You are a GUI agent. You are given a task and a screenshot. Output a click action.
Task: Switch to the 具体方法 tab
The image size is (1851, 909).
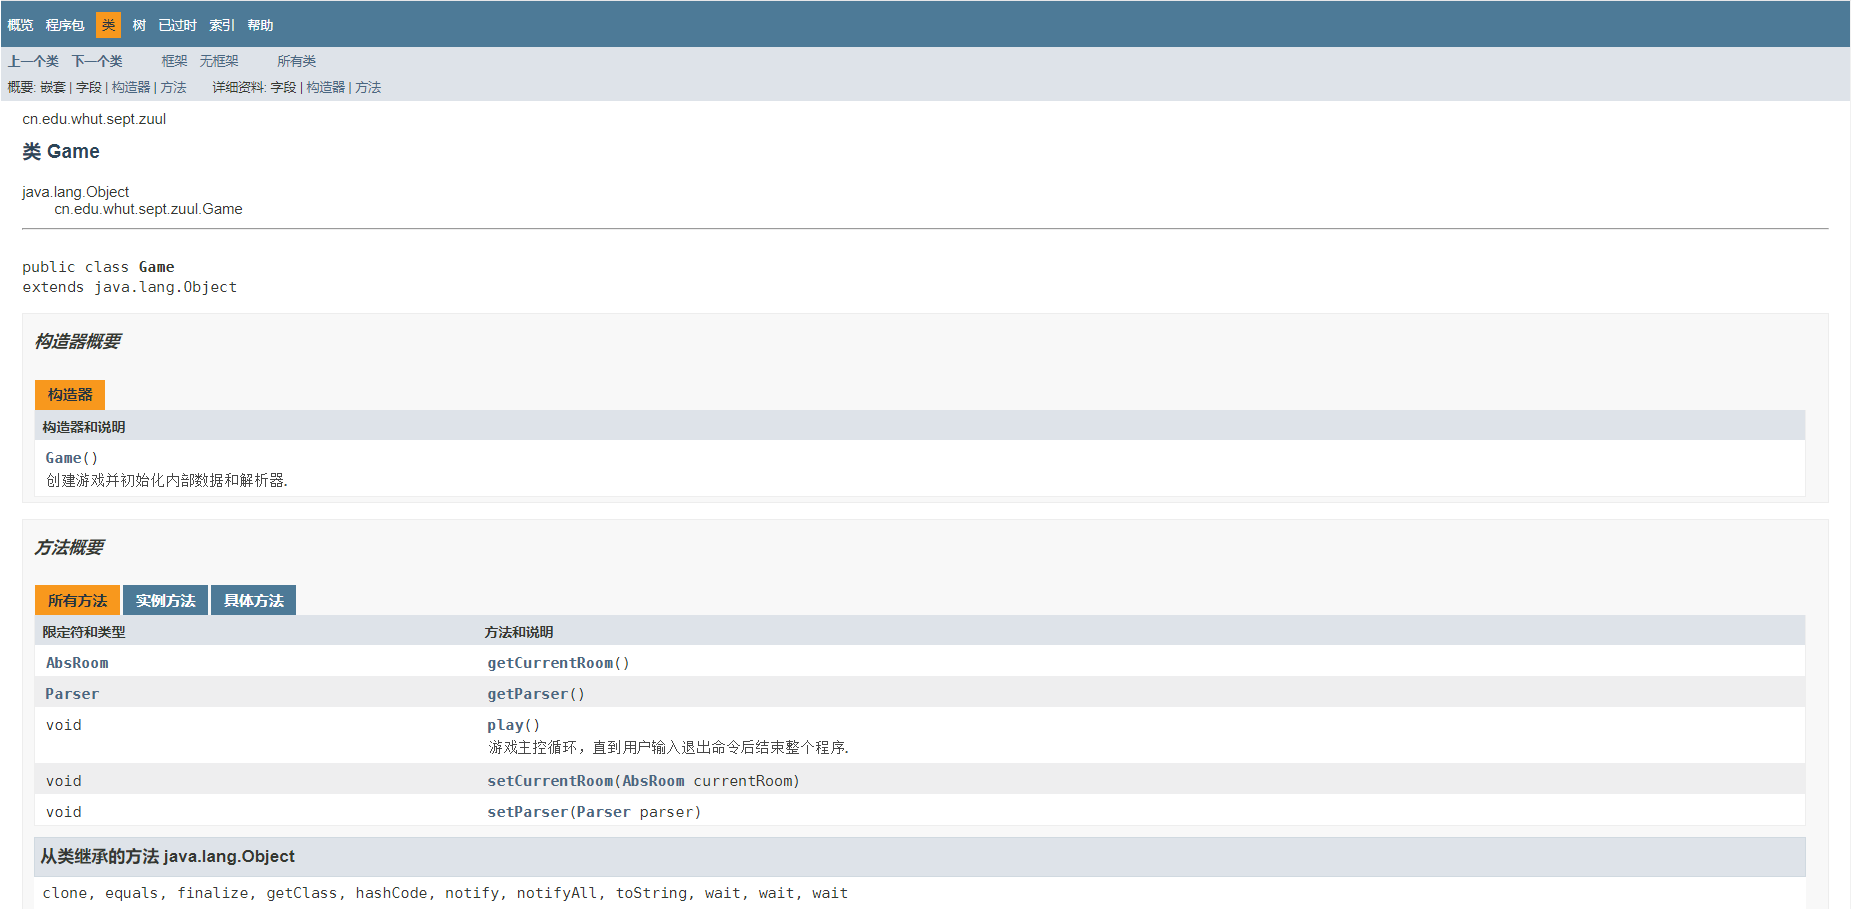[x=254, y=600]
